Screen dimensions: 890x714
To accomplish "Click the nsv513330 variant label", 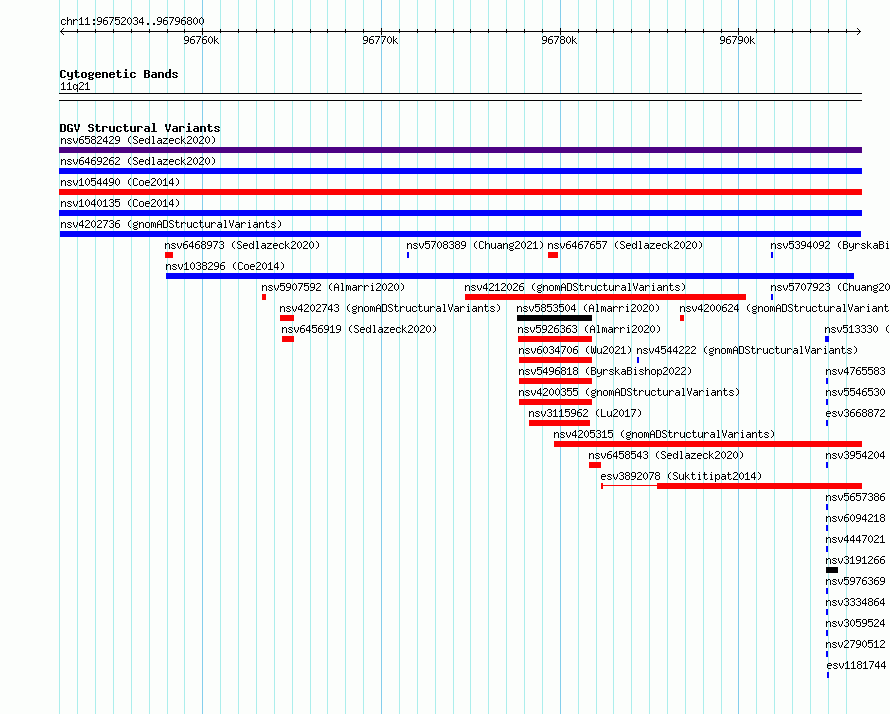I will tap(857, 329).
